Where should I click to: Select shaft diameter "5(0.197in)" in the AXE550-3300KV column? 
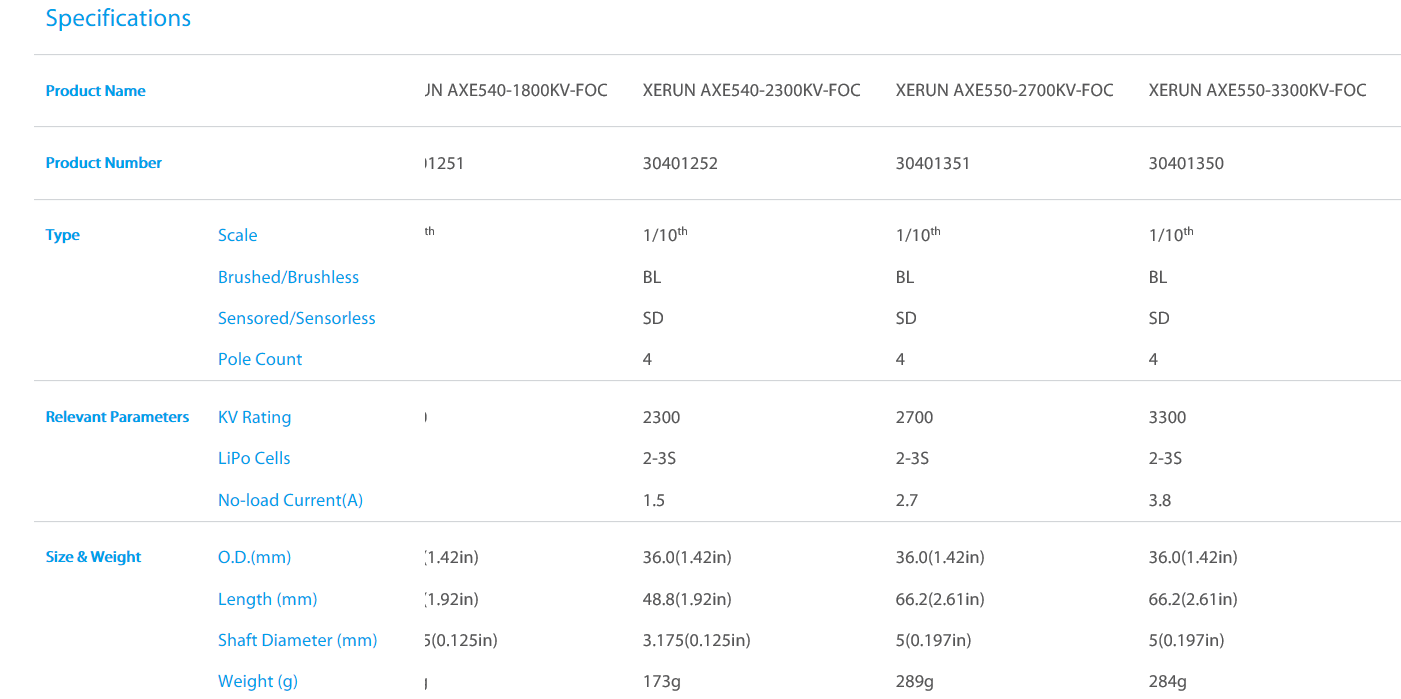click(x=1187, y=640)
